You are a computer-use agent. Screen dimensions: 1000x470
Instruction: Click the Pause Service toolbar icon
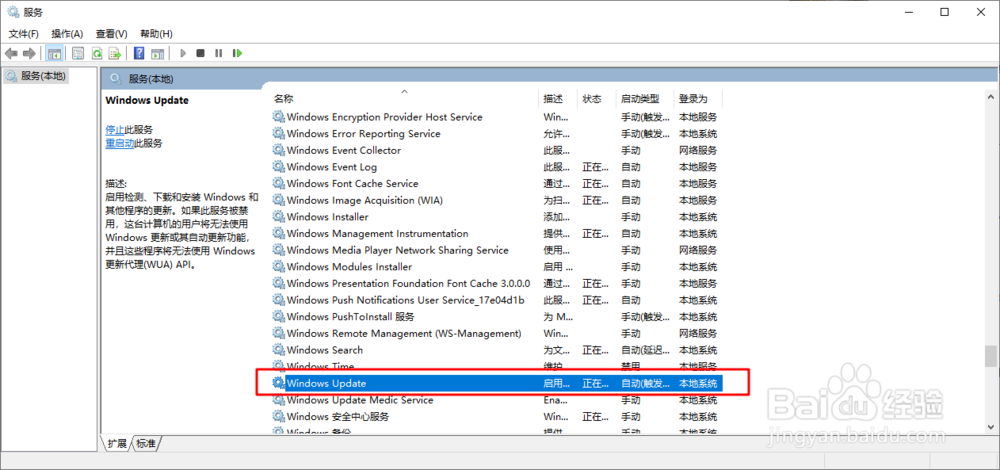(x=219, y=53)
